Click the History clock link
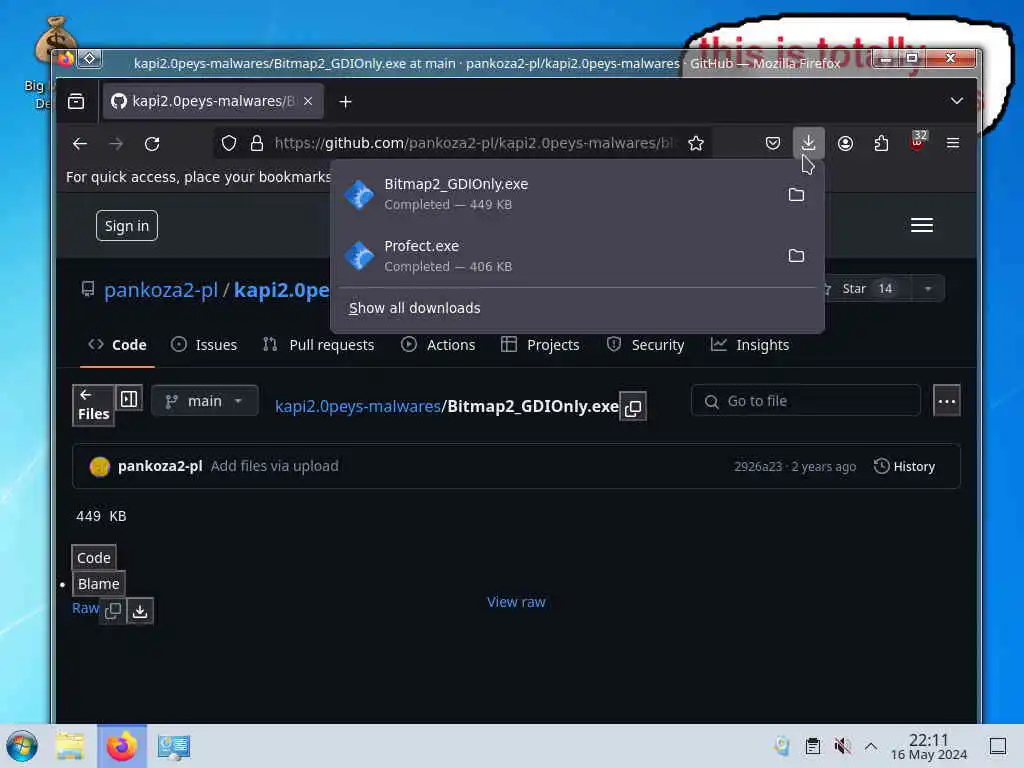The width and height of the screenshot is (1024, 768). [x=904, y=466]
